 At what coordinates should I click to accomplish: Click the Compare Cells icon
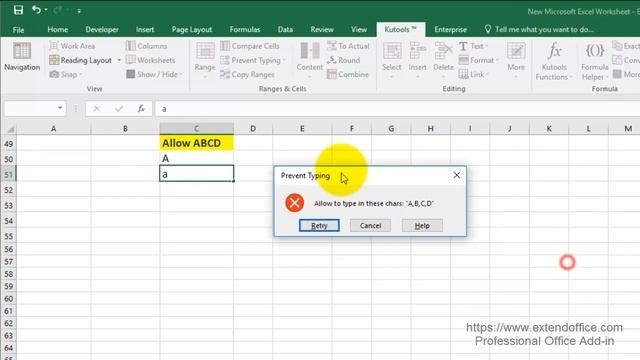point(224,46)
